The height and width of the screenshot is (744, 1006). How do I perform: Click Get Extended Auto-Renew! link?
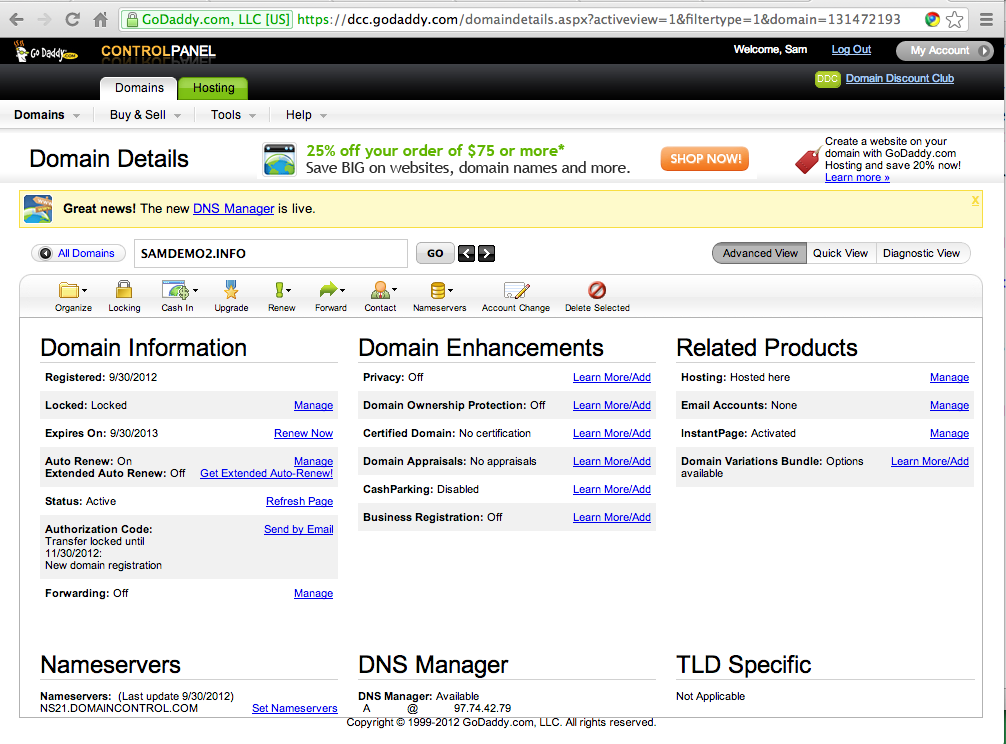[x=266, y=473]
